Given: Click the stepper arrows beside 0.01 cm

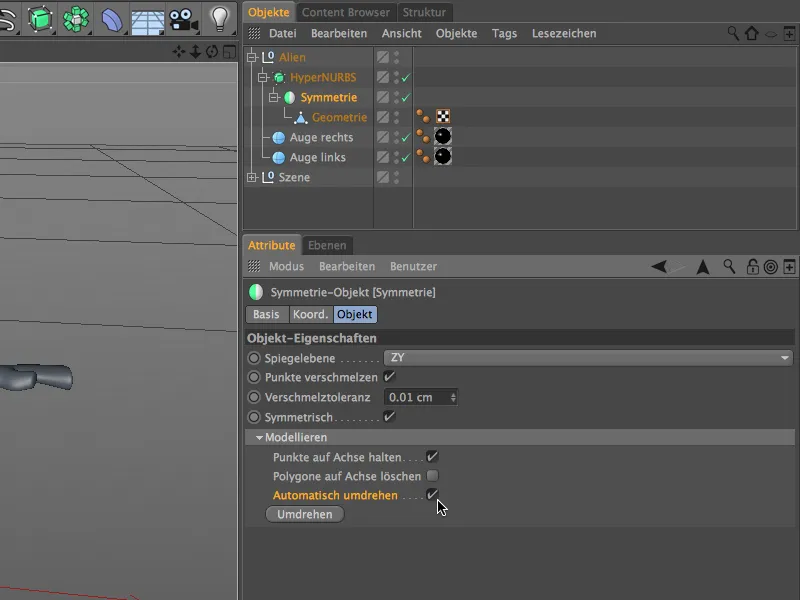Looking at the screenshot, I should point(454,397).
